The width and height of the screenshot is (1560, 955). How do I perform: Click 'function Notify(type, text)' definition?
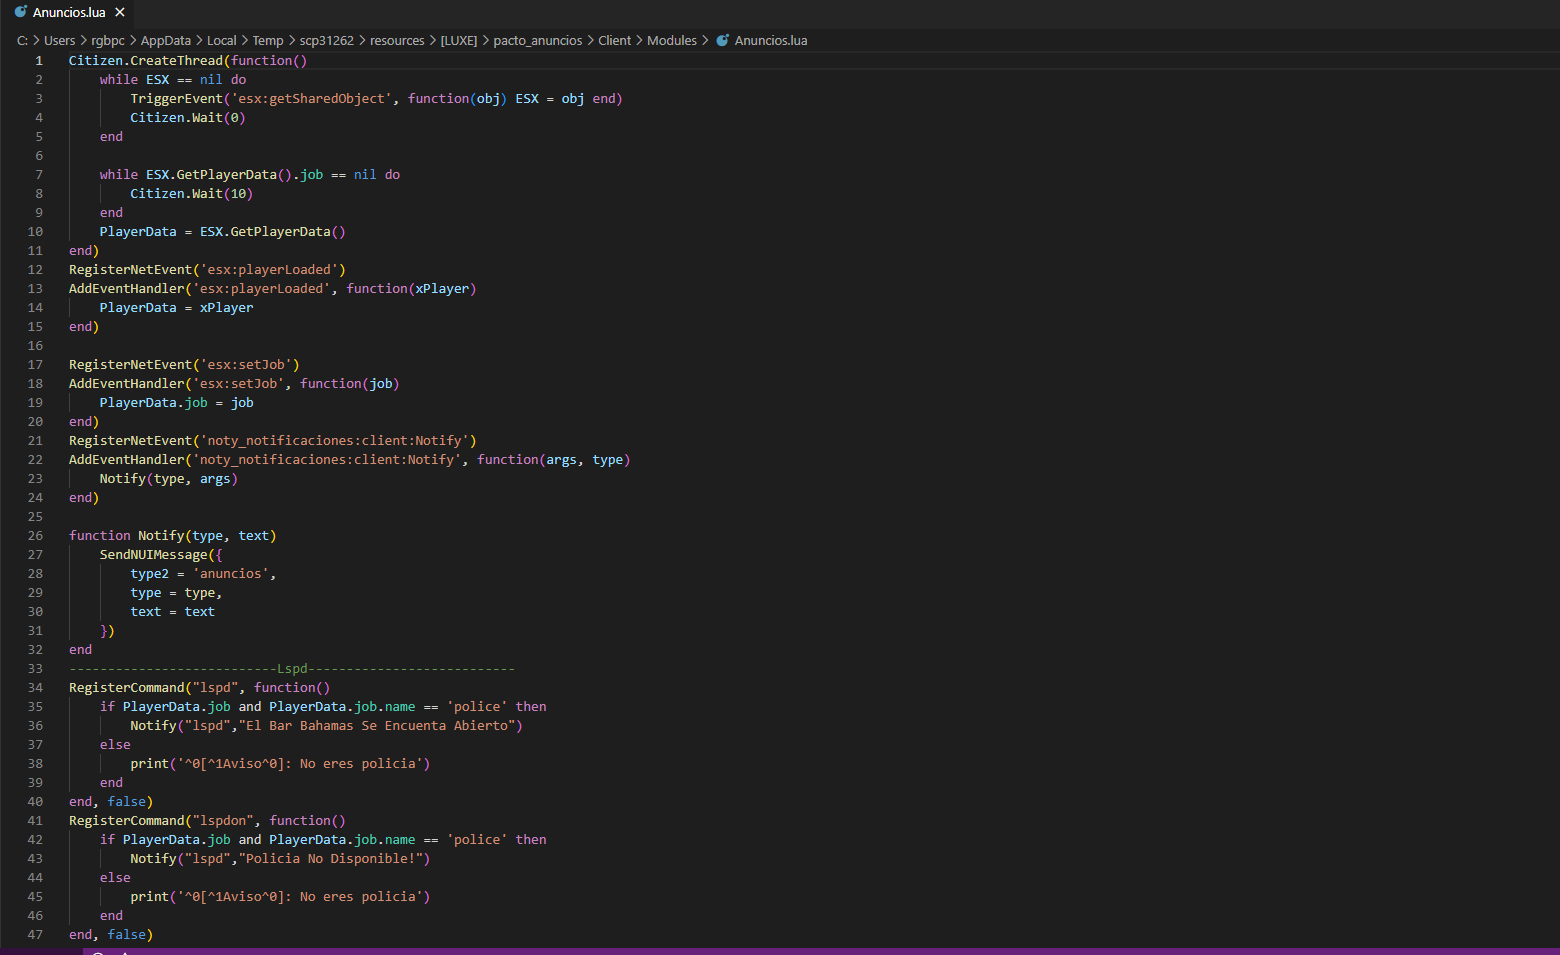pos(173,535)
